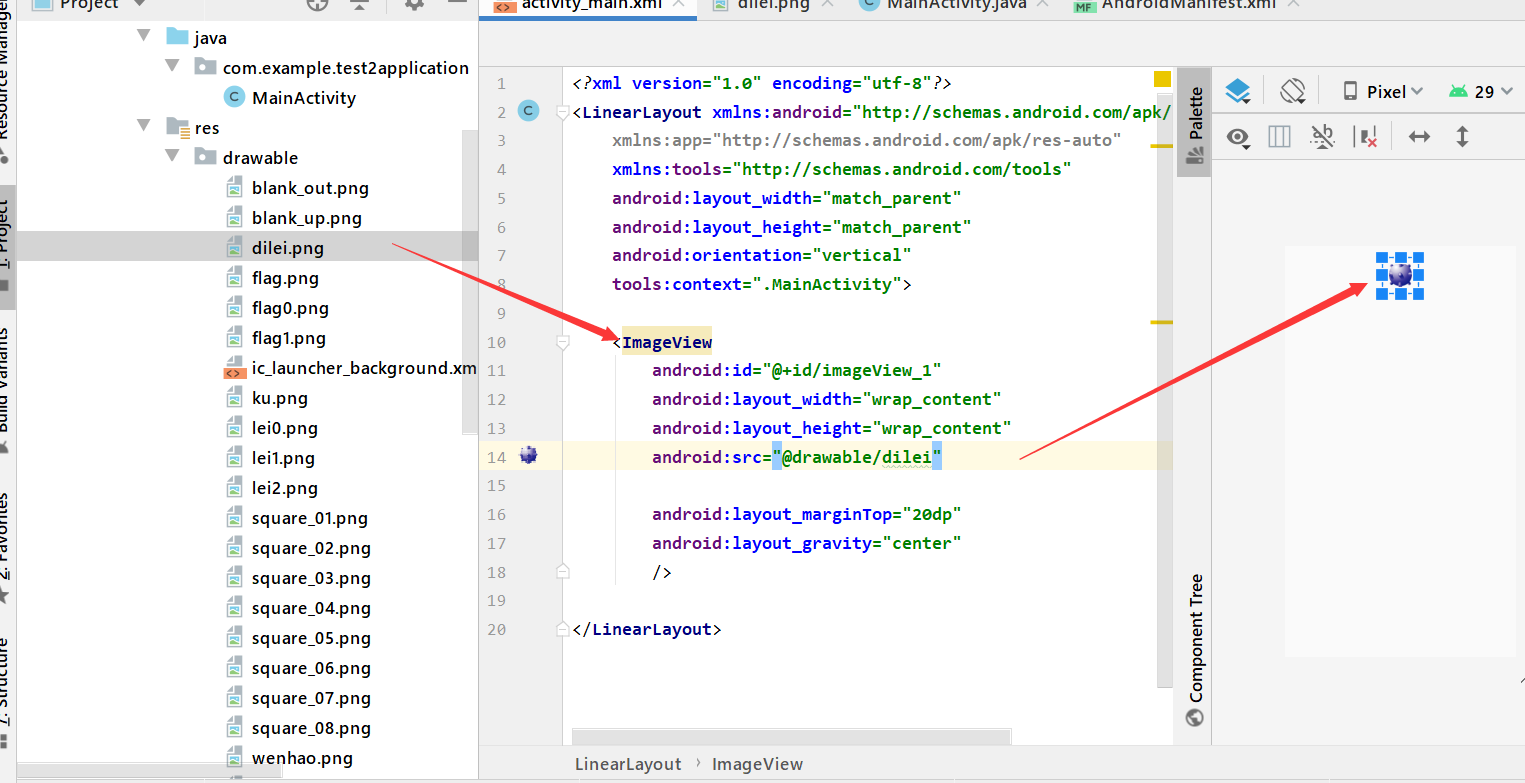Click the Collapse All icon in Project panel
1525x783 pixels.
pyautogui.click(x=360, y=4)
